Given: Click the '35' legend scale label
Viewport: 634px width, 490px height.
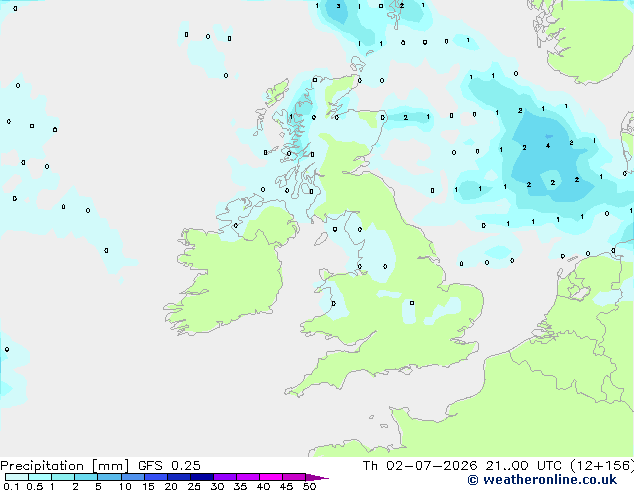Looking at the screenshot, I should tap(240, 486).
